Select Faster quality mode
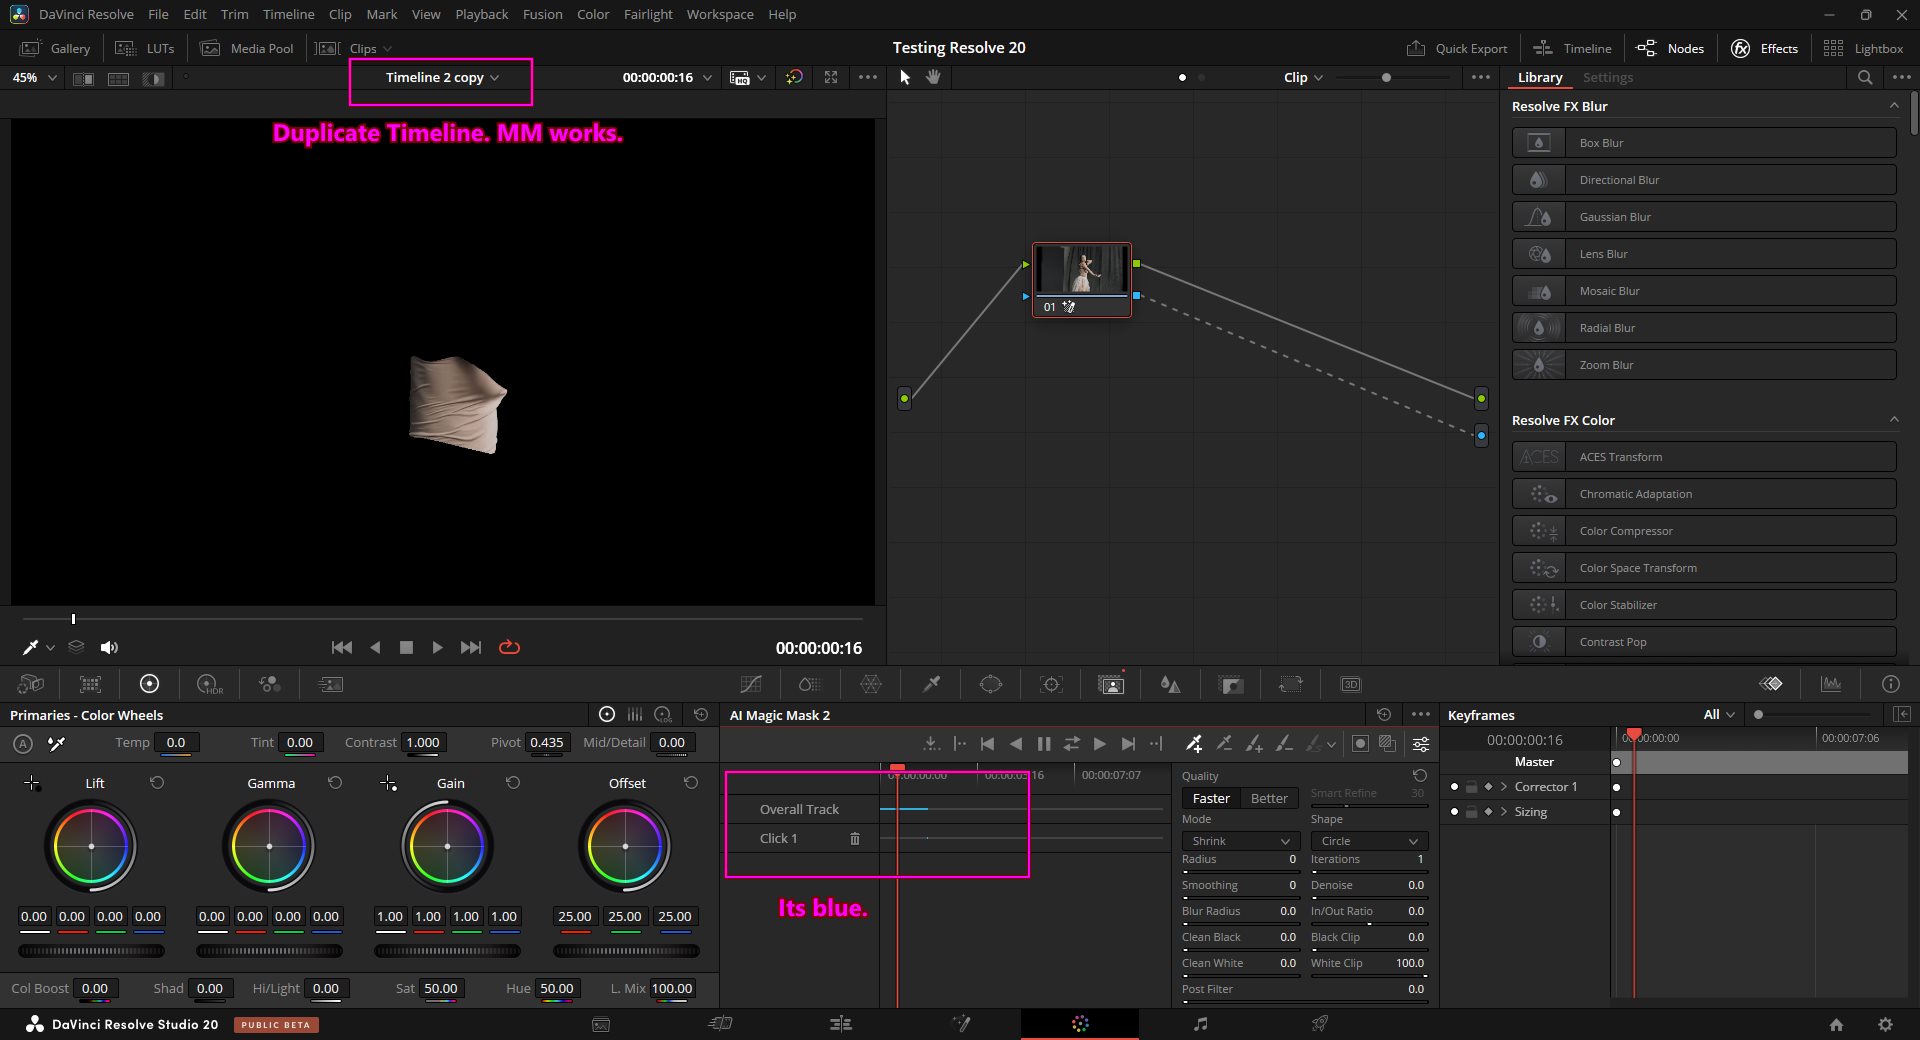This screenshot has height=1040, width=1920. pos(1211,798)
